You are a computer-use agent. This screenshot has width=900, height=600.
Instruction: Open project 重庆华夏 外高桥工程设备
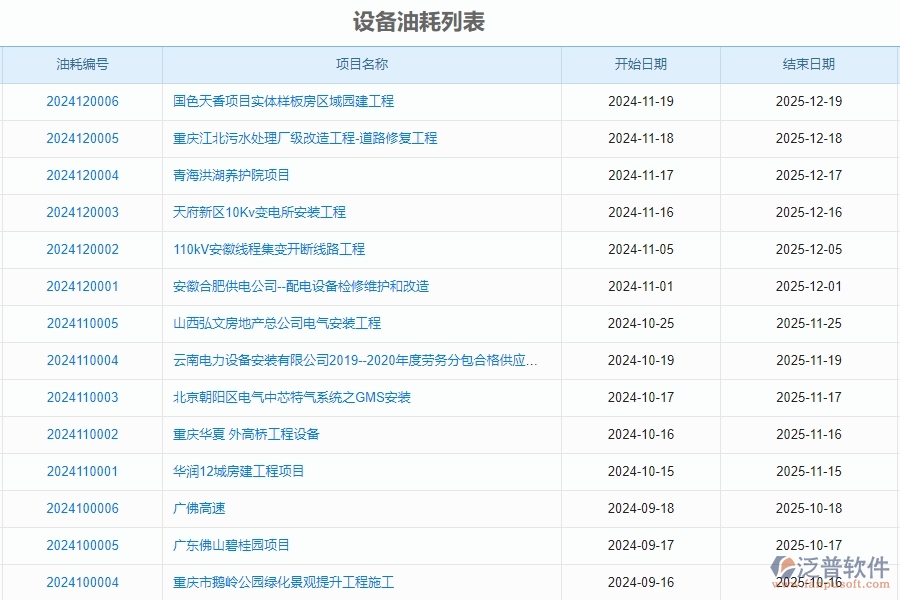coord(248,434)
